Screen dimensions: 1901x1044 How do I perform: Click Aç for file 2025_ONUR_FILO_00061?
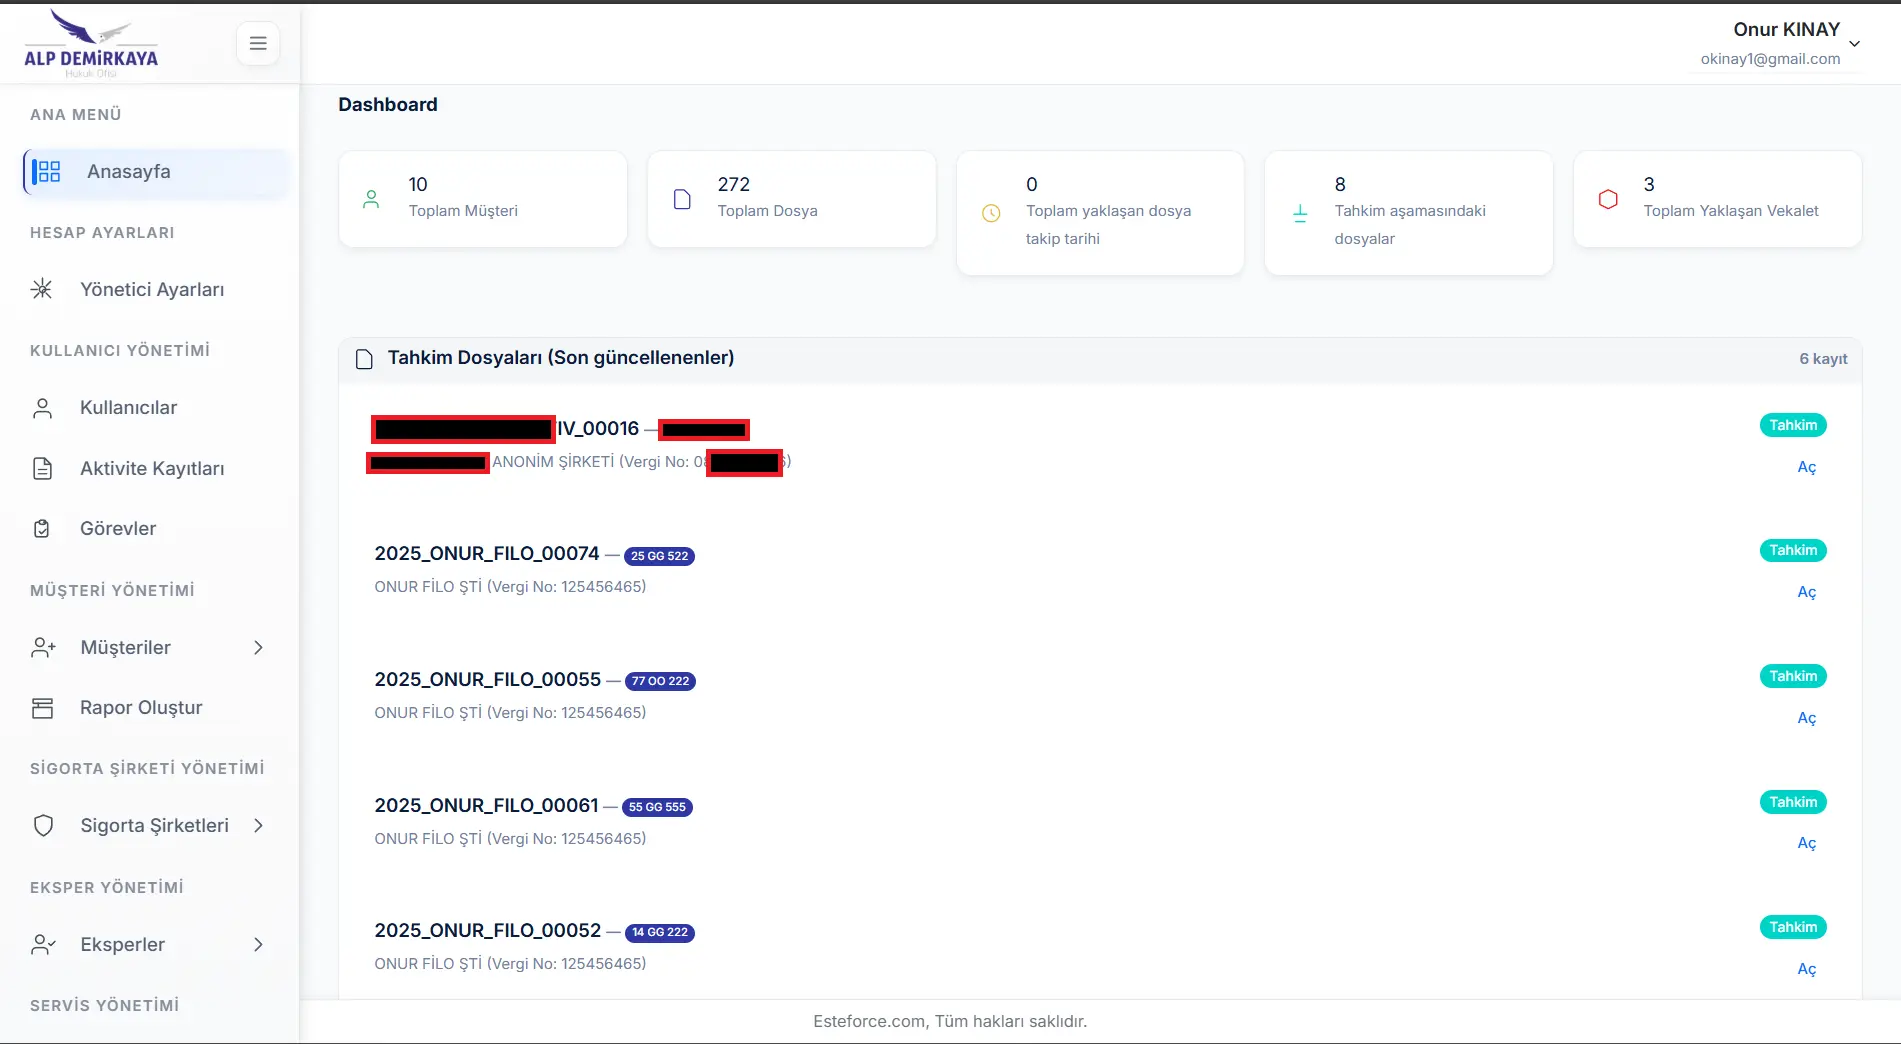[x=1806, y=843]
